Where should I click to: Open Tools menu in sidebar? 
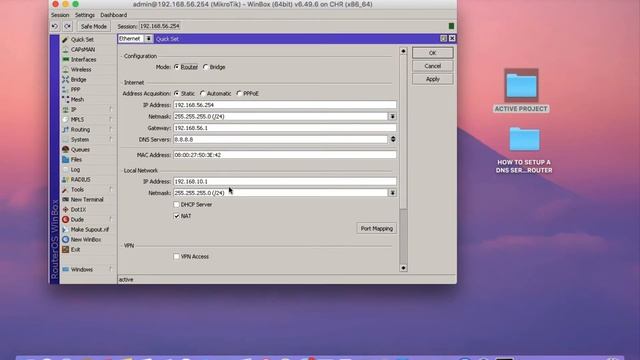[77, 189]
